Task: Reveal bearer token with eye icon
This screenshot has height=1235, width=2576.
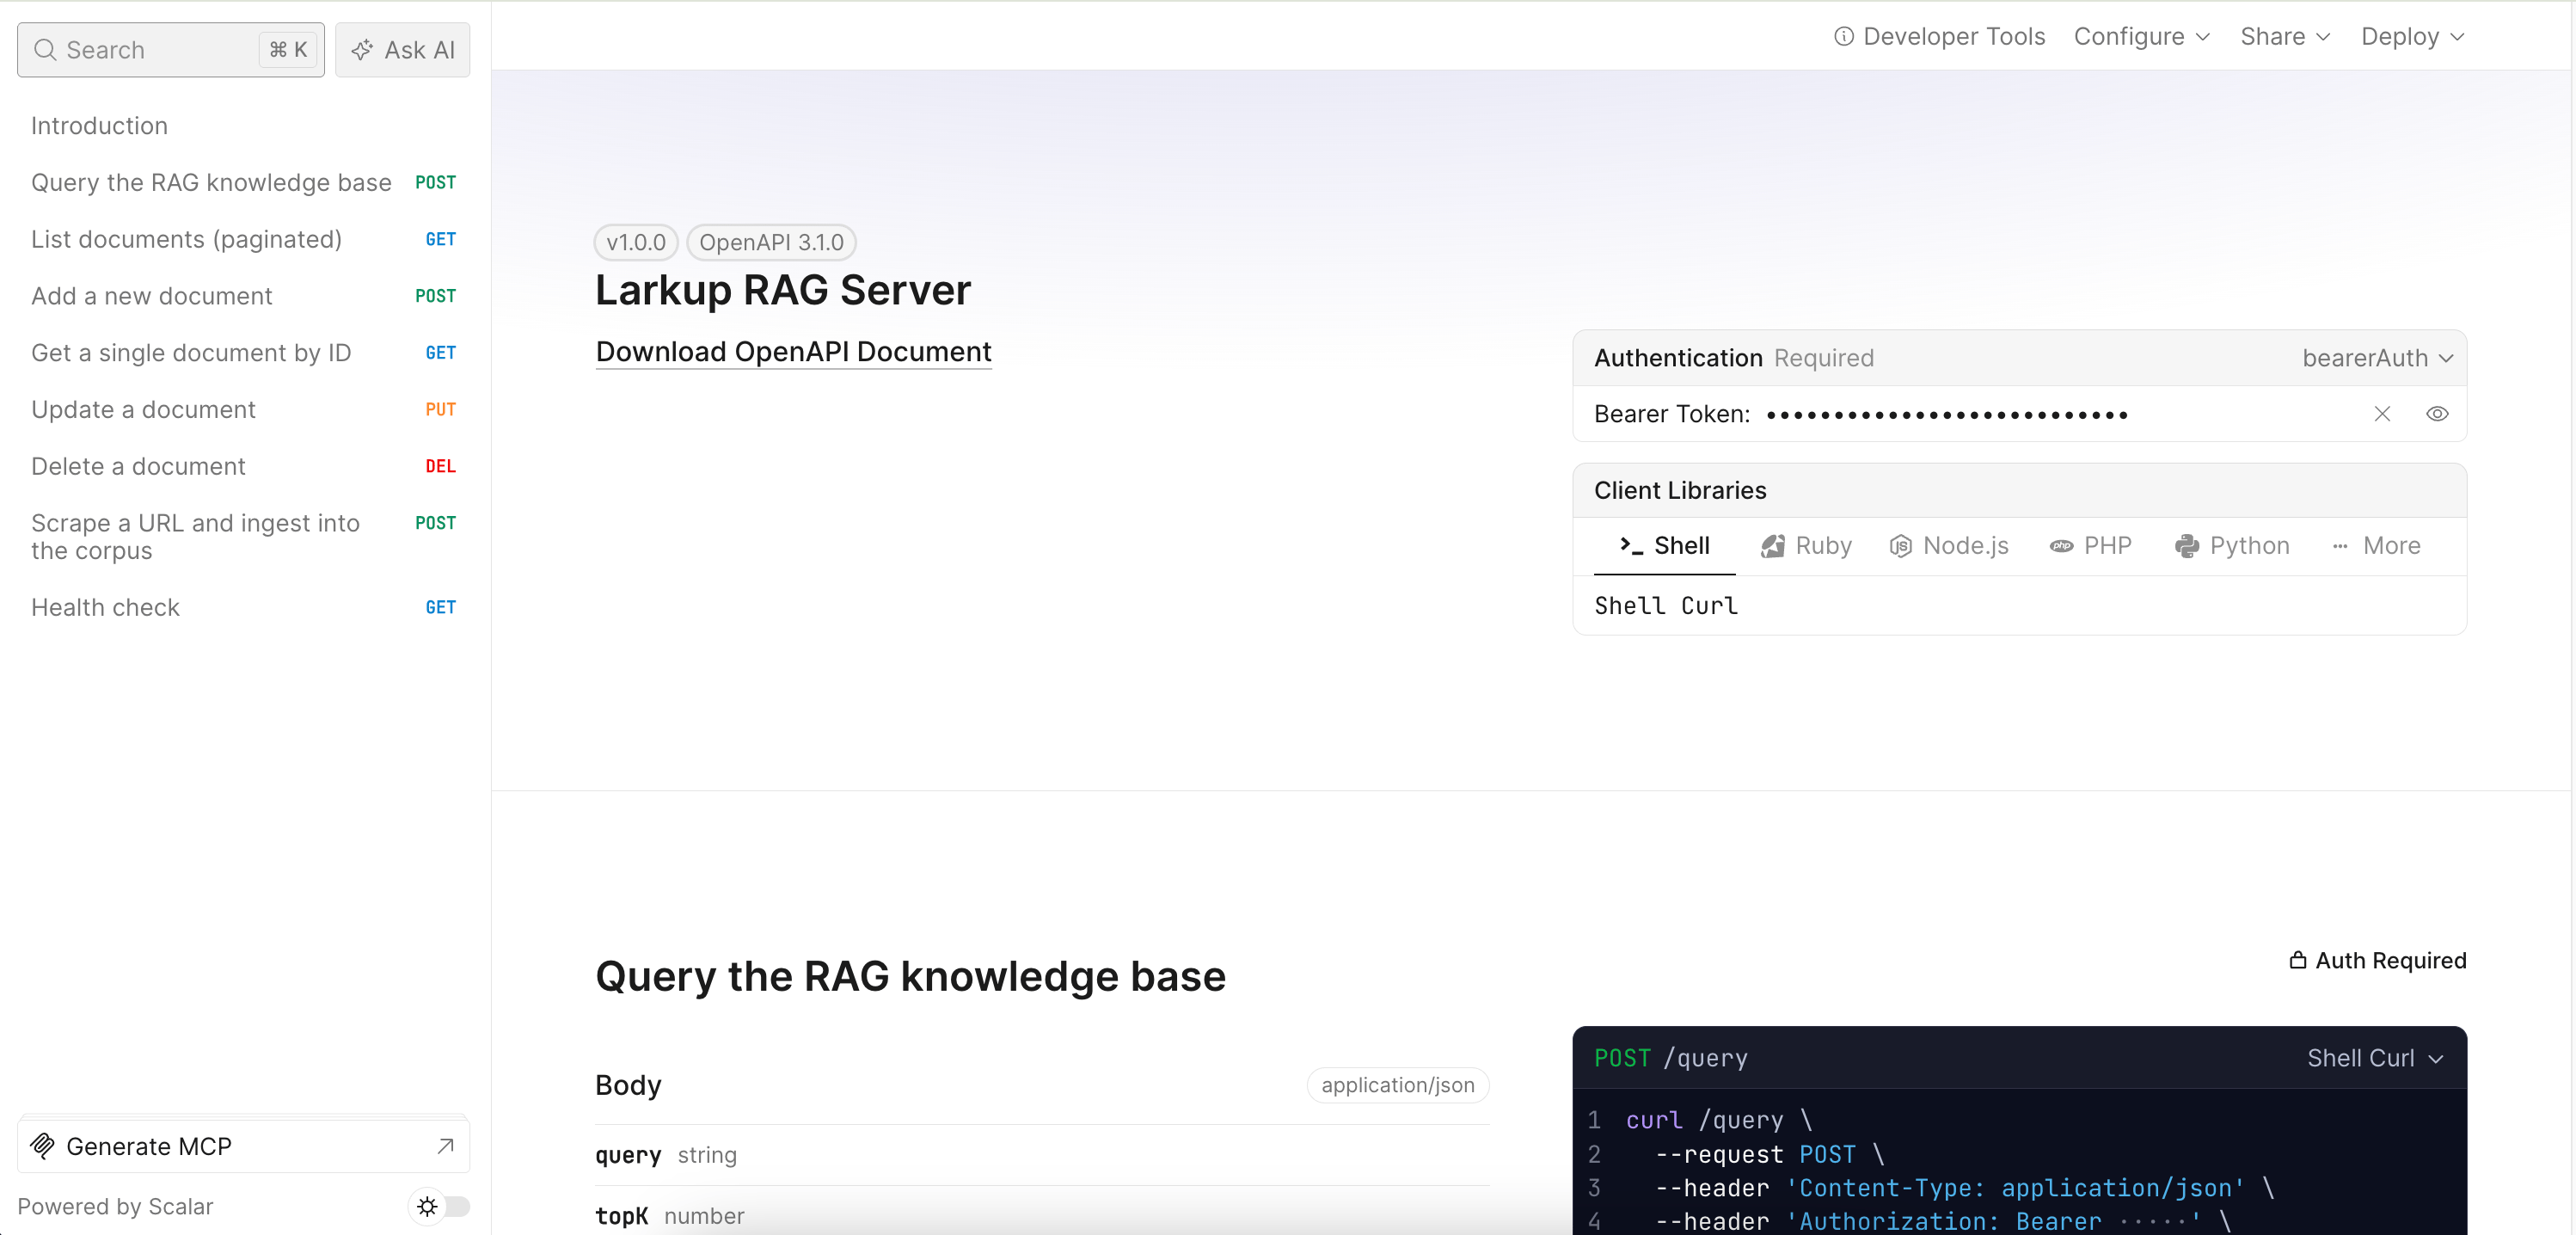Action: point(2437,414)
